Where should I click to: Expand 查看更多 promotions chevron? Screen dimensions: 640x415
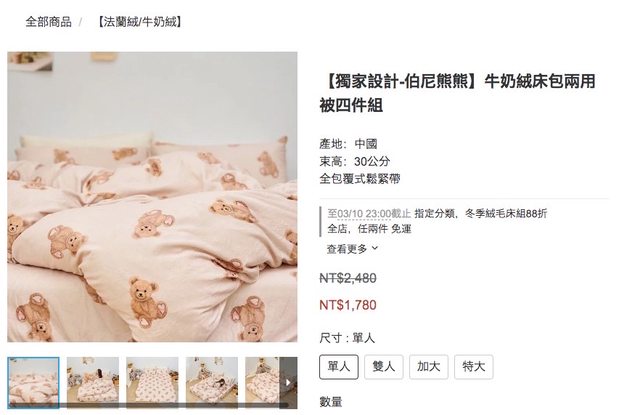375,248
